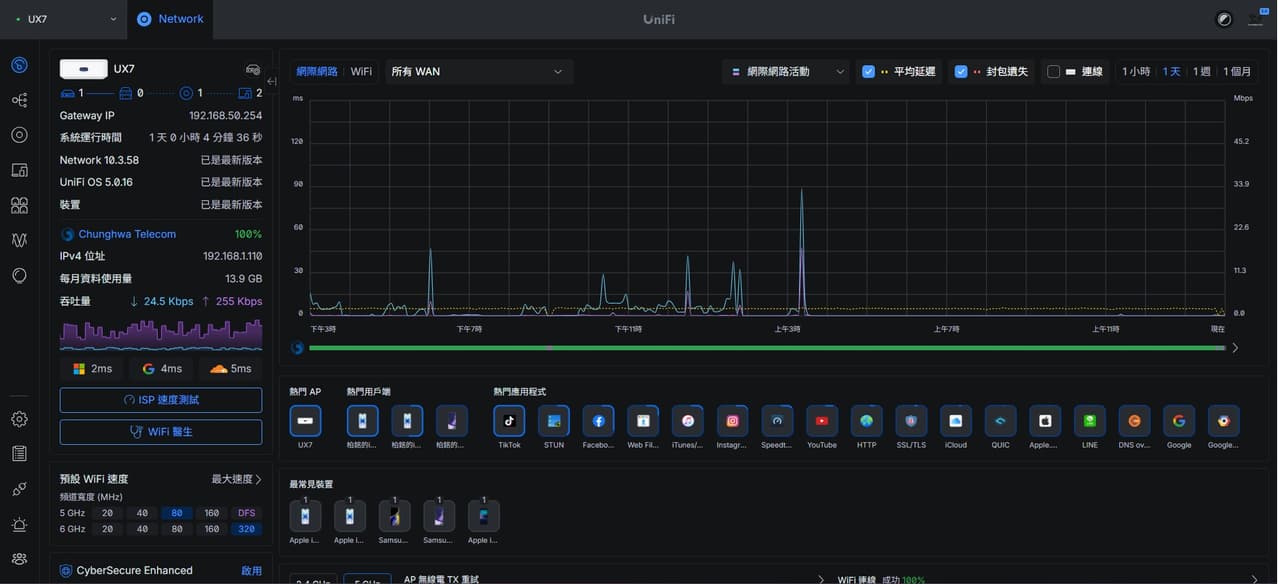Open Chunghwa Telecom ISP link

pyautogui.click(x=127, y=234)
